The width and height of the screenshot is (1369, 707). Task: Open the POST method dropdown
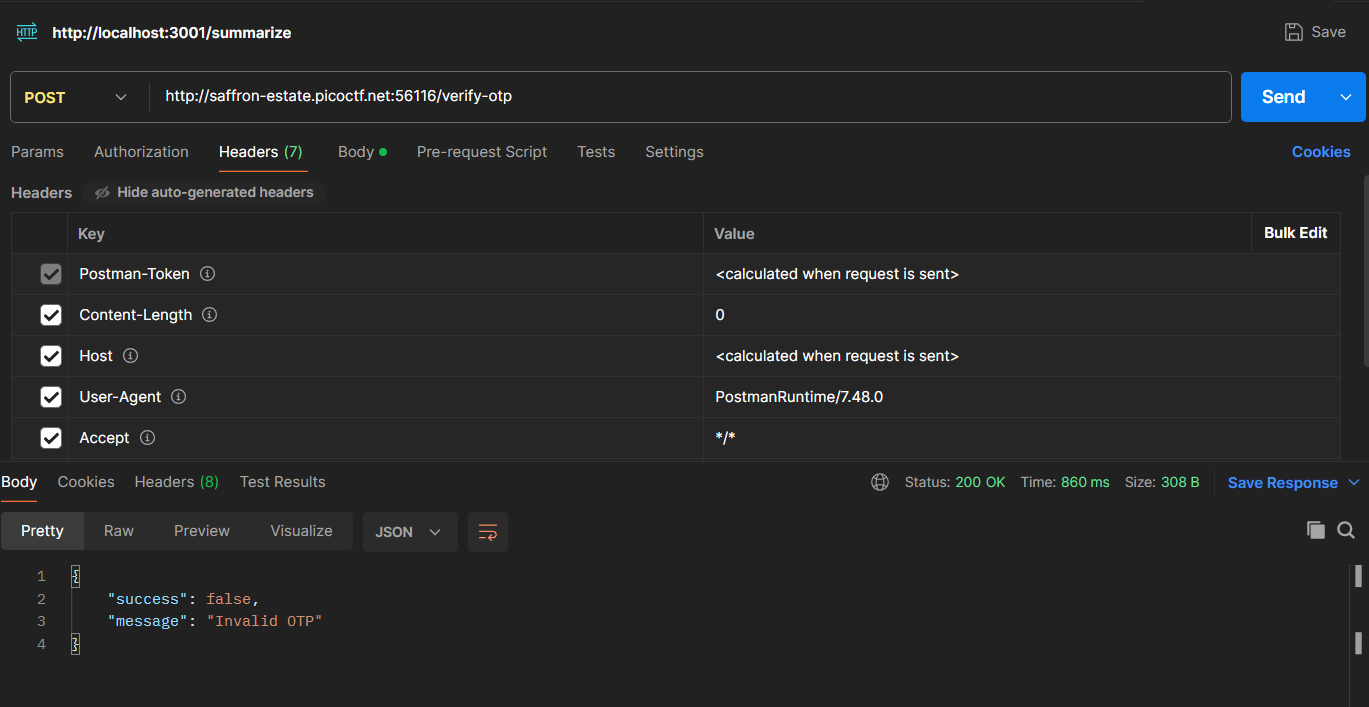click(76, 97)
